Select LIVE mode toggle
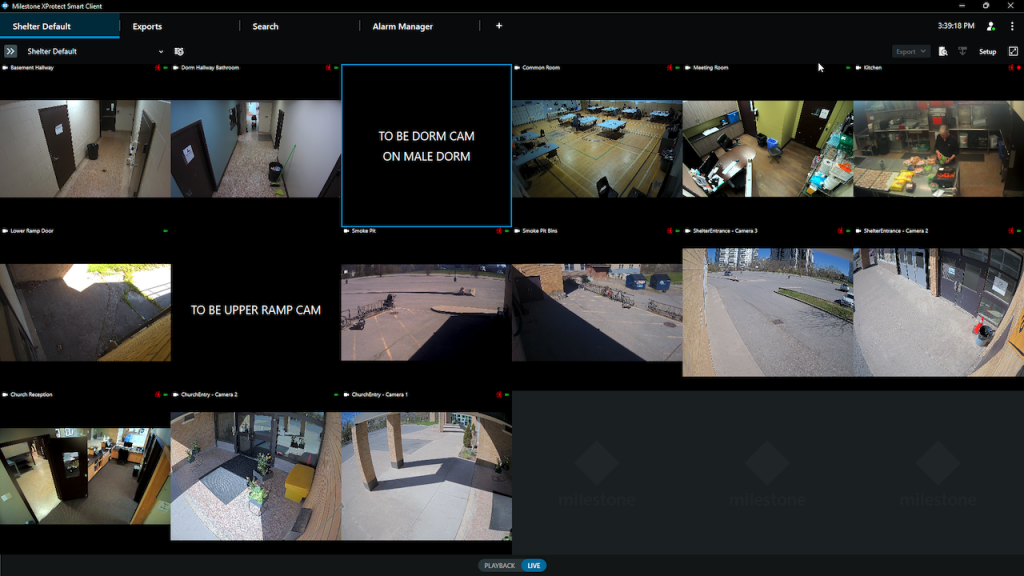Screen dimensions: 1024x576 tap(534, 565)
